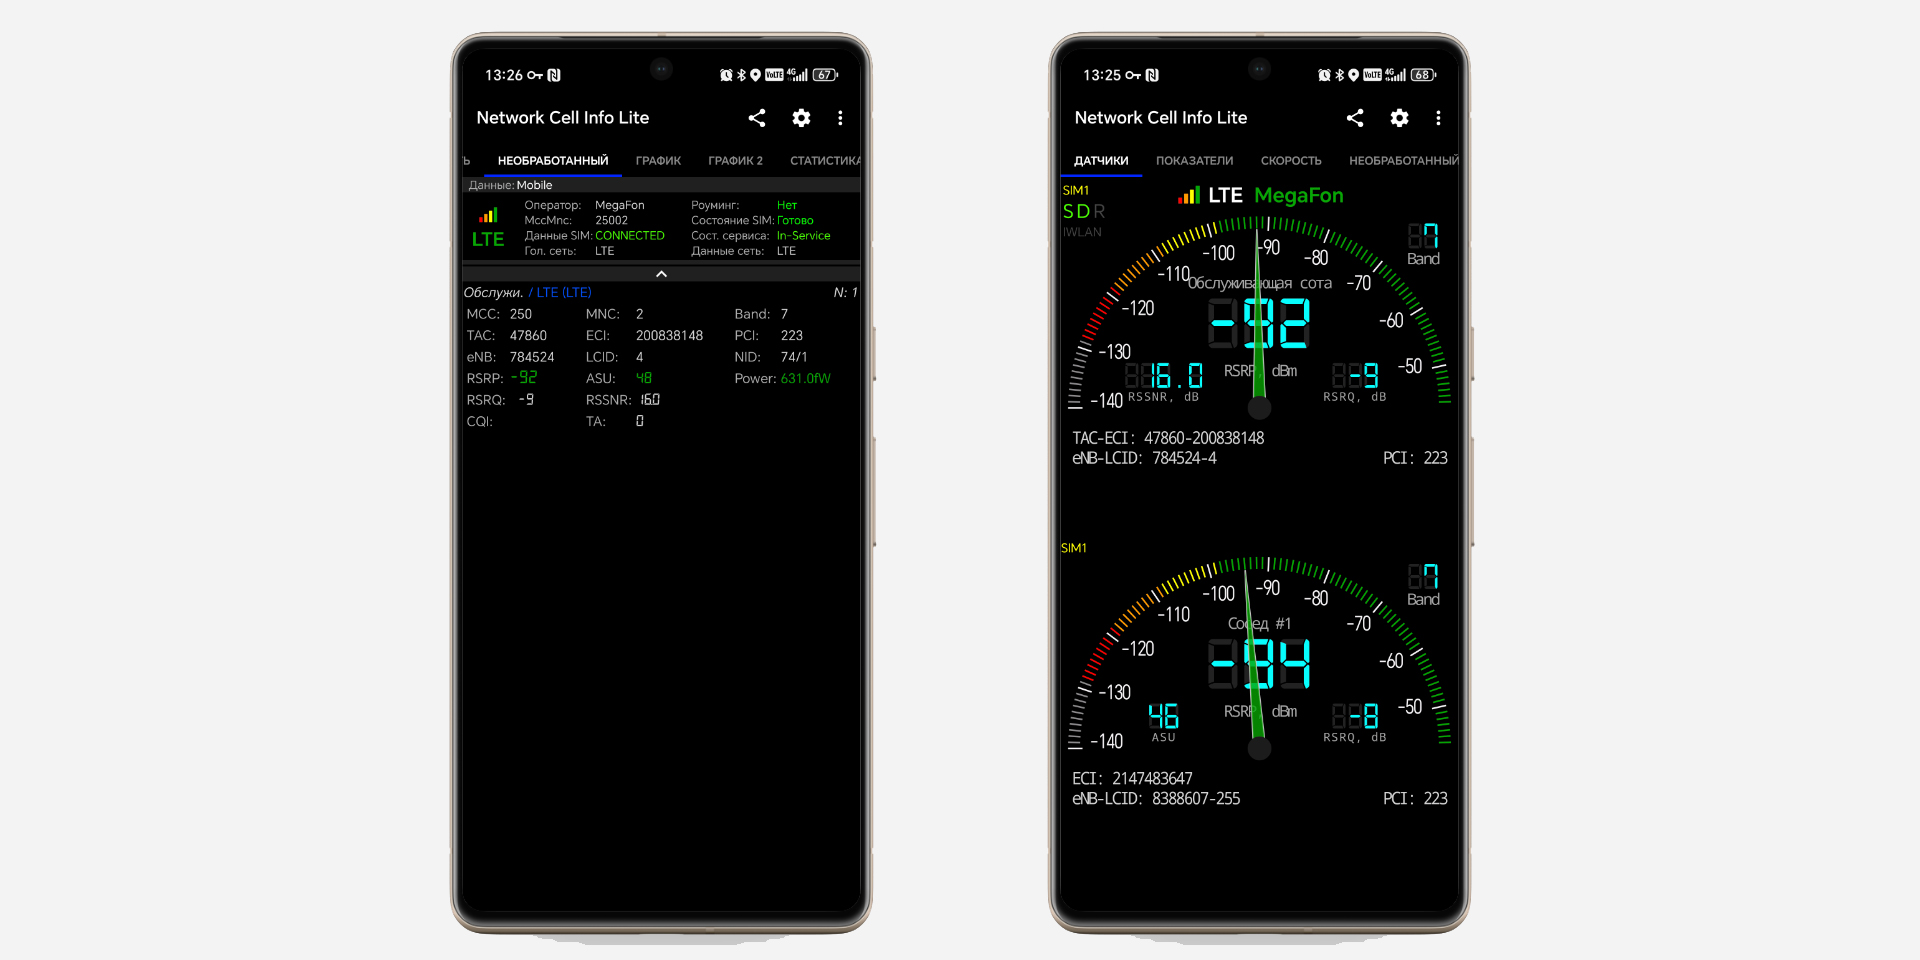Collapse the SIM info panel chevron

(661, 273)
